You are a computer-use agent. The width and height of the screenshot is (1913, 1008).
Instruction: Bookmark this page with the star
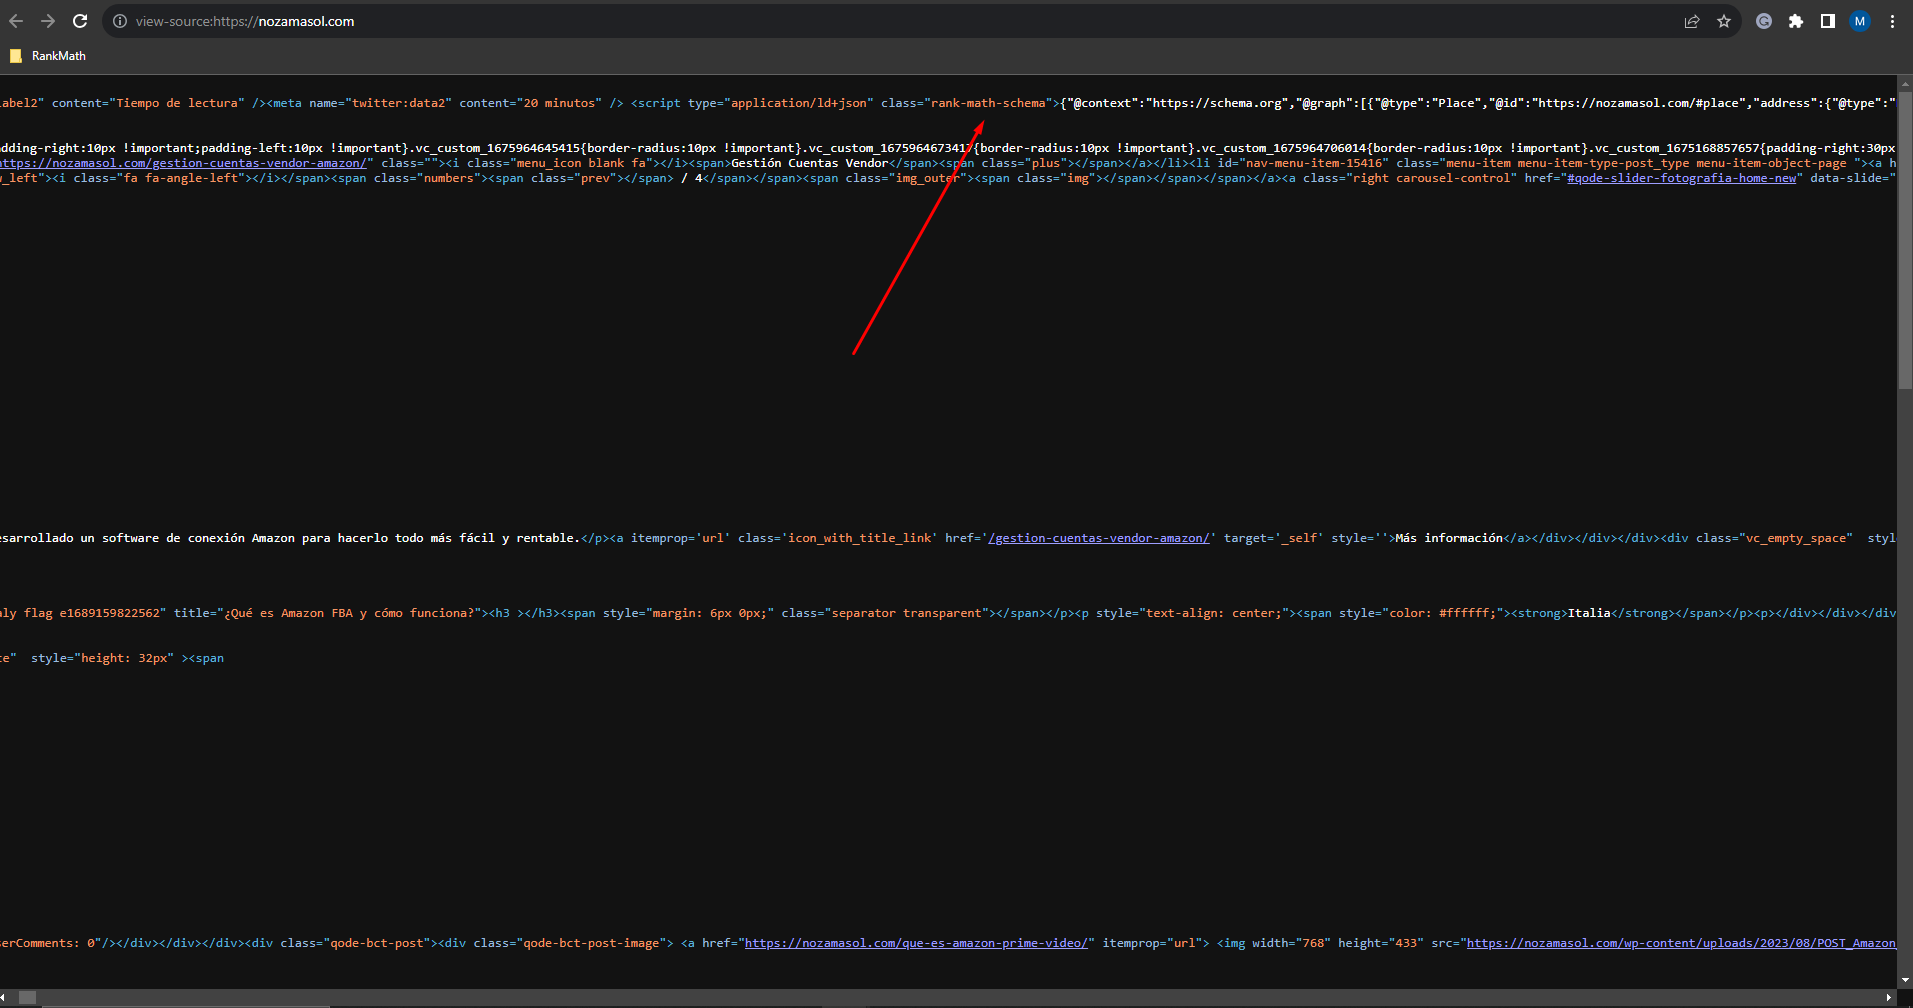click(x=1724, y=21)
